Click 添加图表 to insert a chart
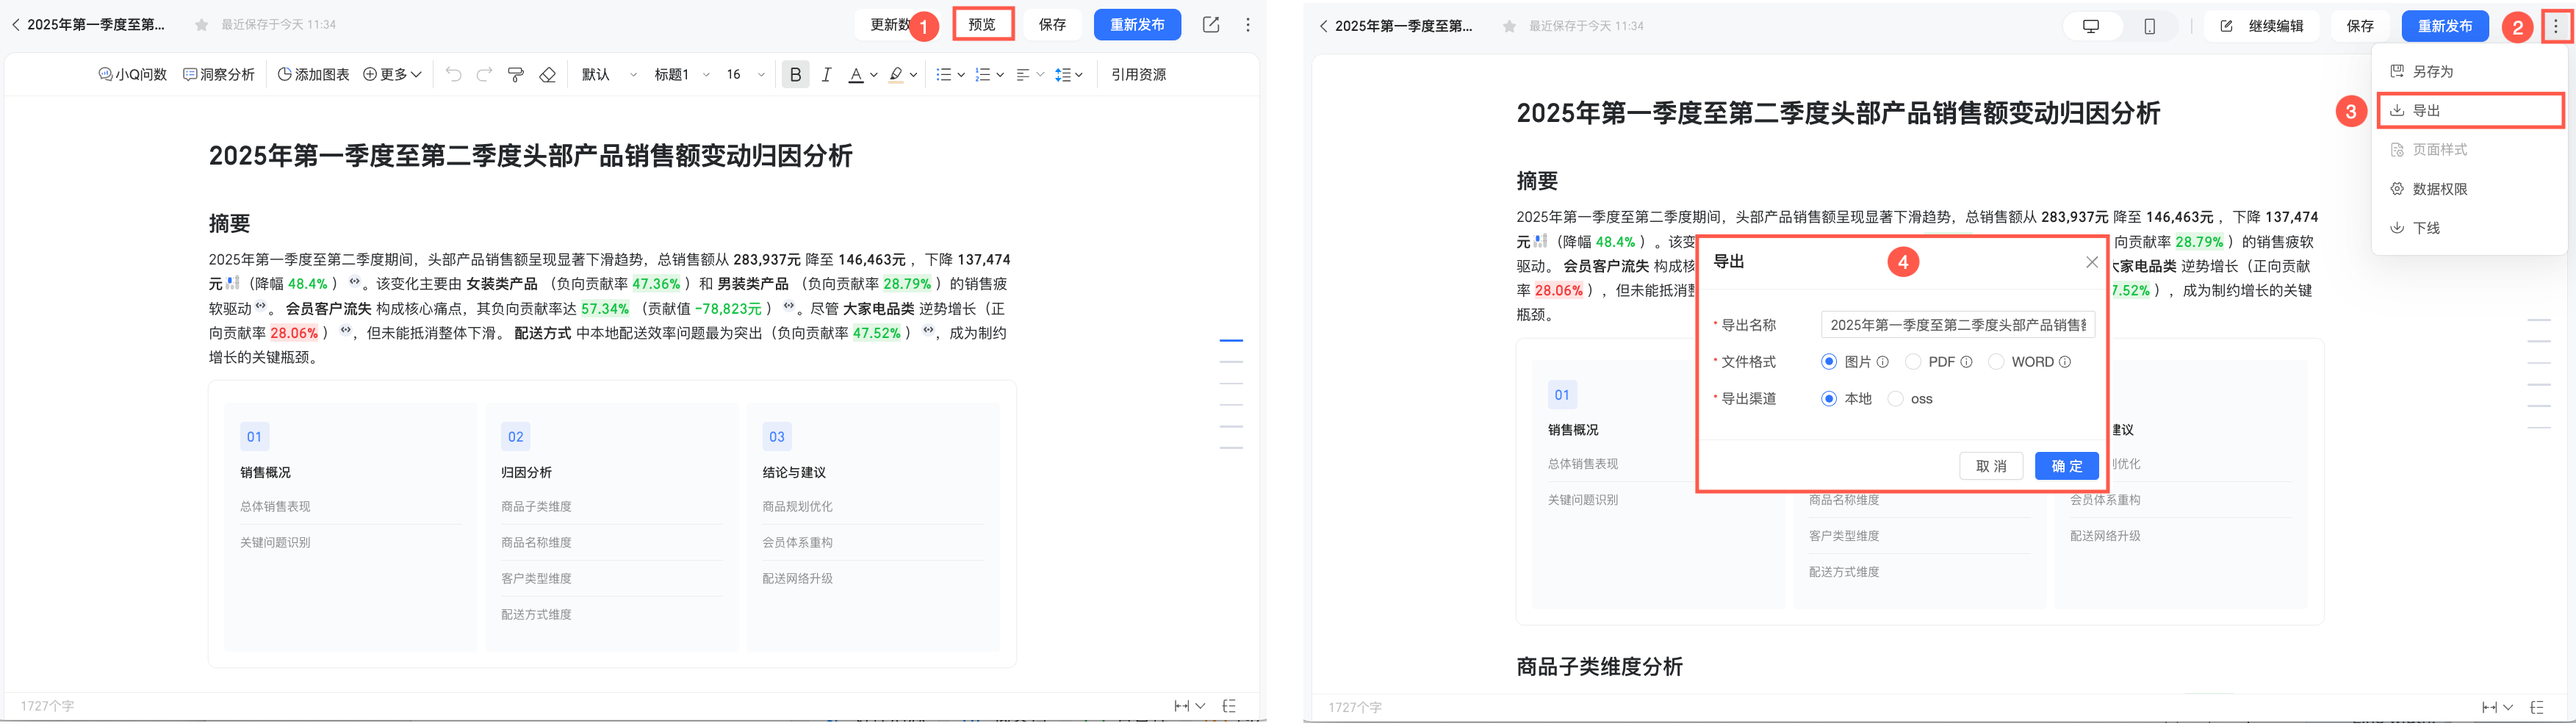The height and width of the screenshot is (726, 2576). [313, 75]
